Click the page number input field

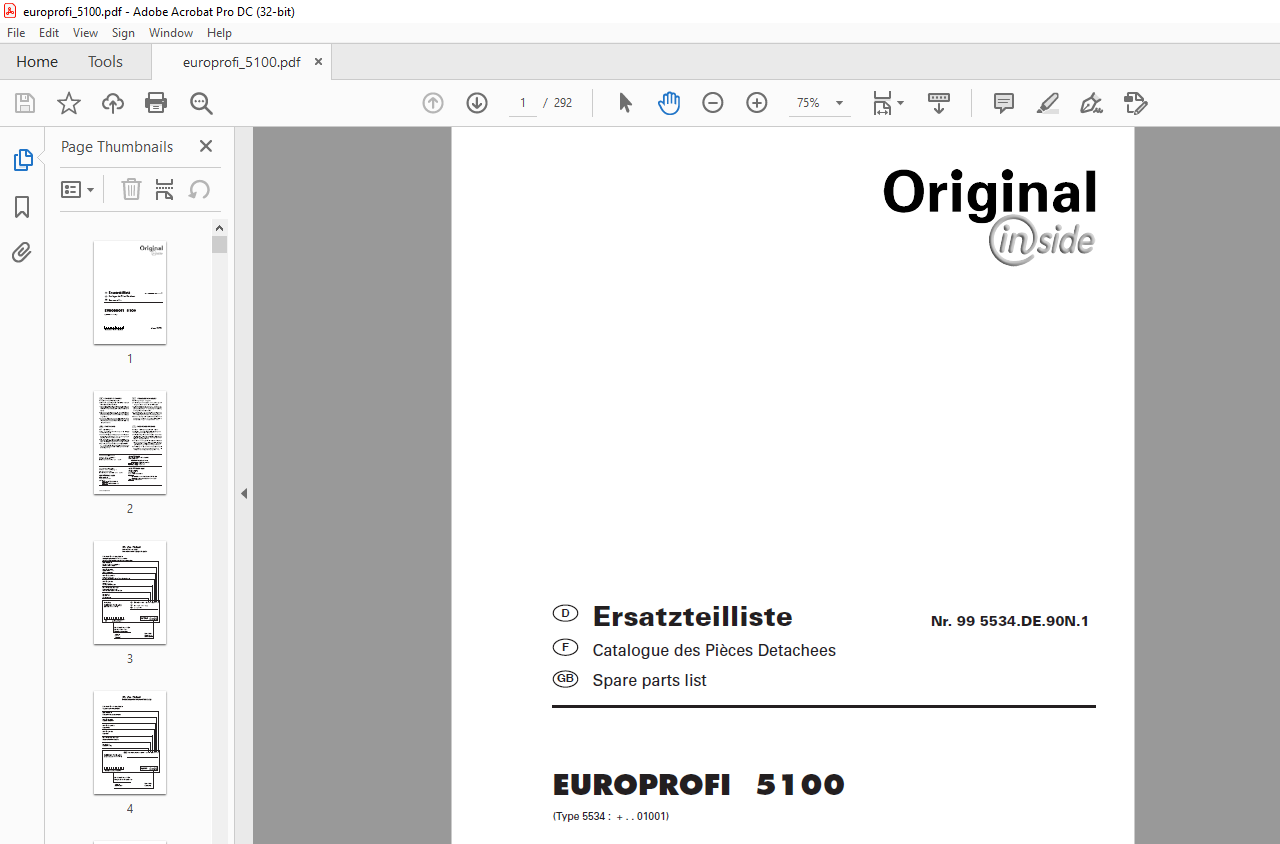522,103
